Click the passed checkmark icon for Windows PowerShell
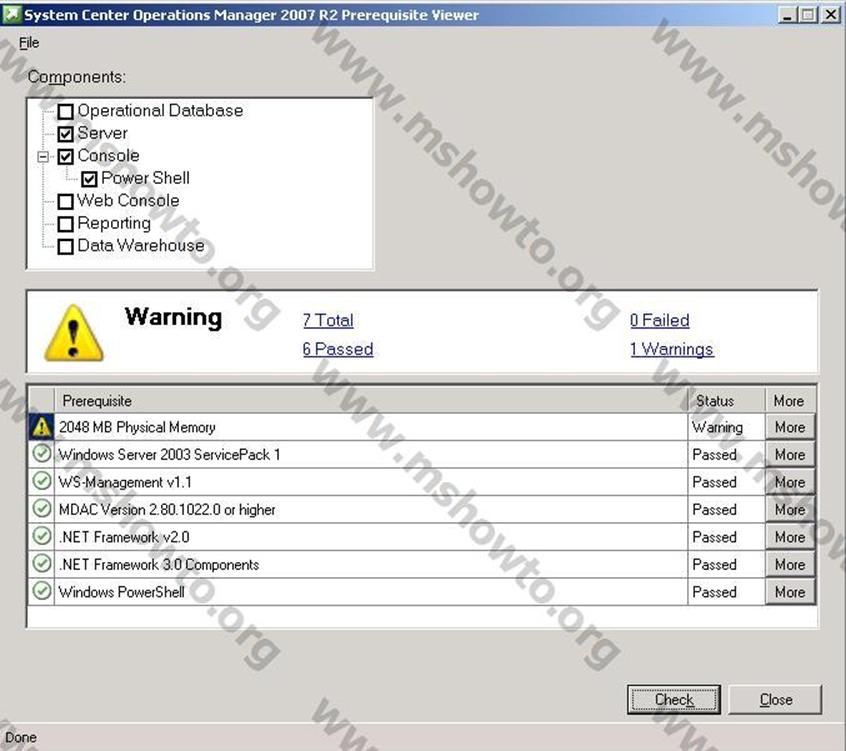The width and height of the screenshot is (846, 751). point(42,591)
